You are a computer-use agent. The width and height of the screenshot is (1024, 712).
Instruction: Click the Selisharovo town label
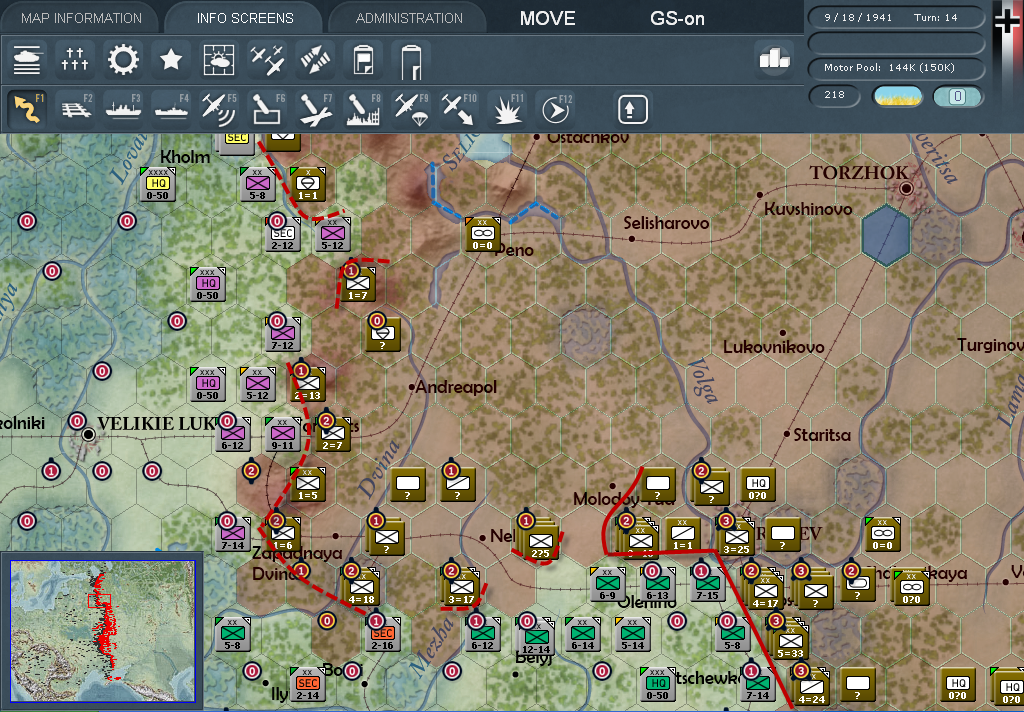(x=666, y=223)
